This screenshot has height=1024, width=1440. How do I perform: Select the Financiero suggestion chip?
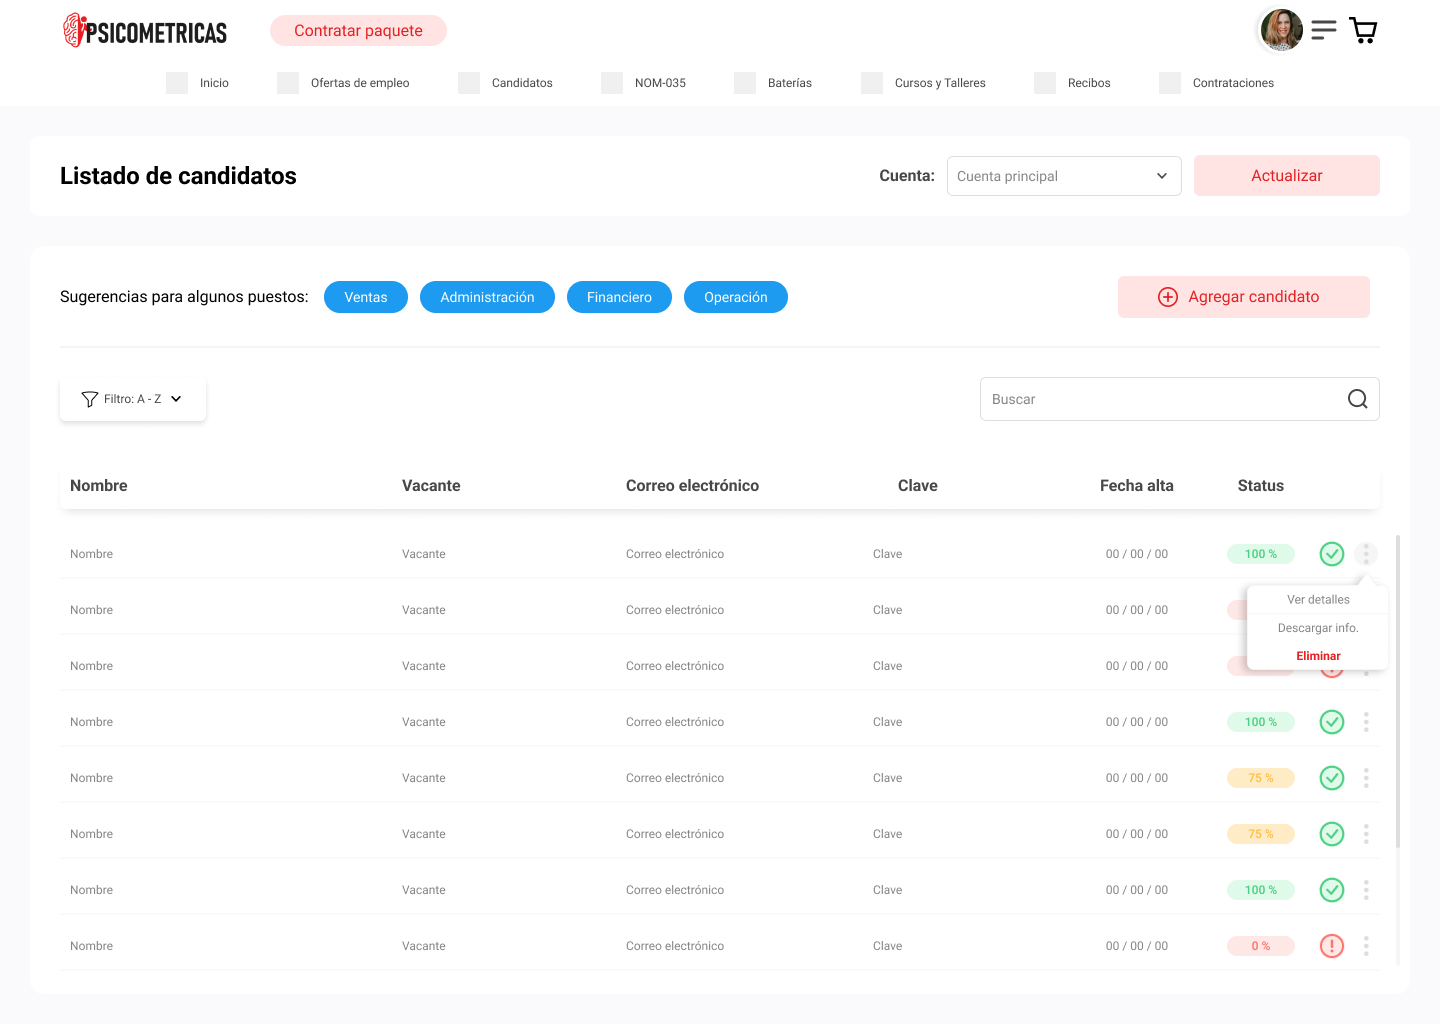[619, 297]
